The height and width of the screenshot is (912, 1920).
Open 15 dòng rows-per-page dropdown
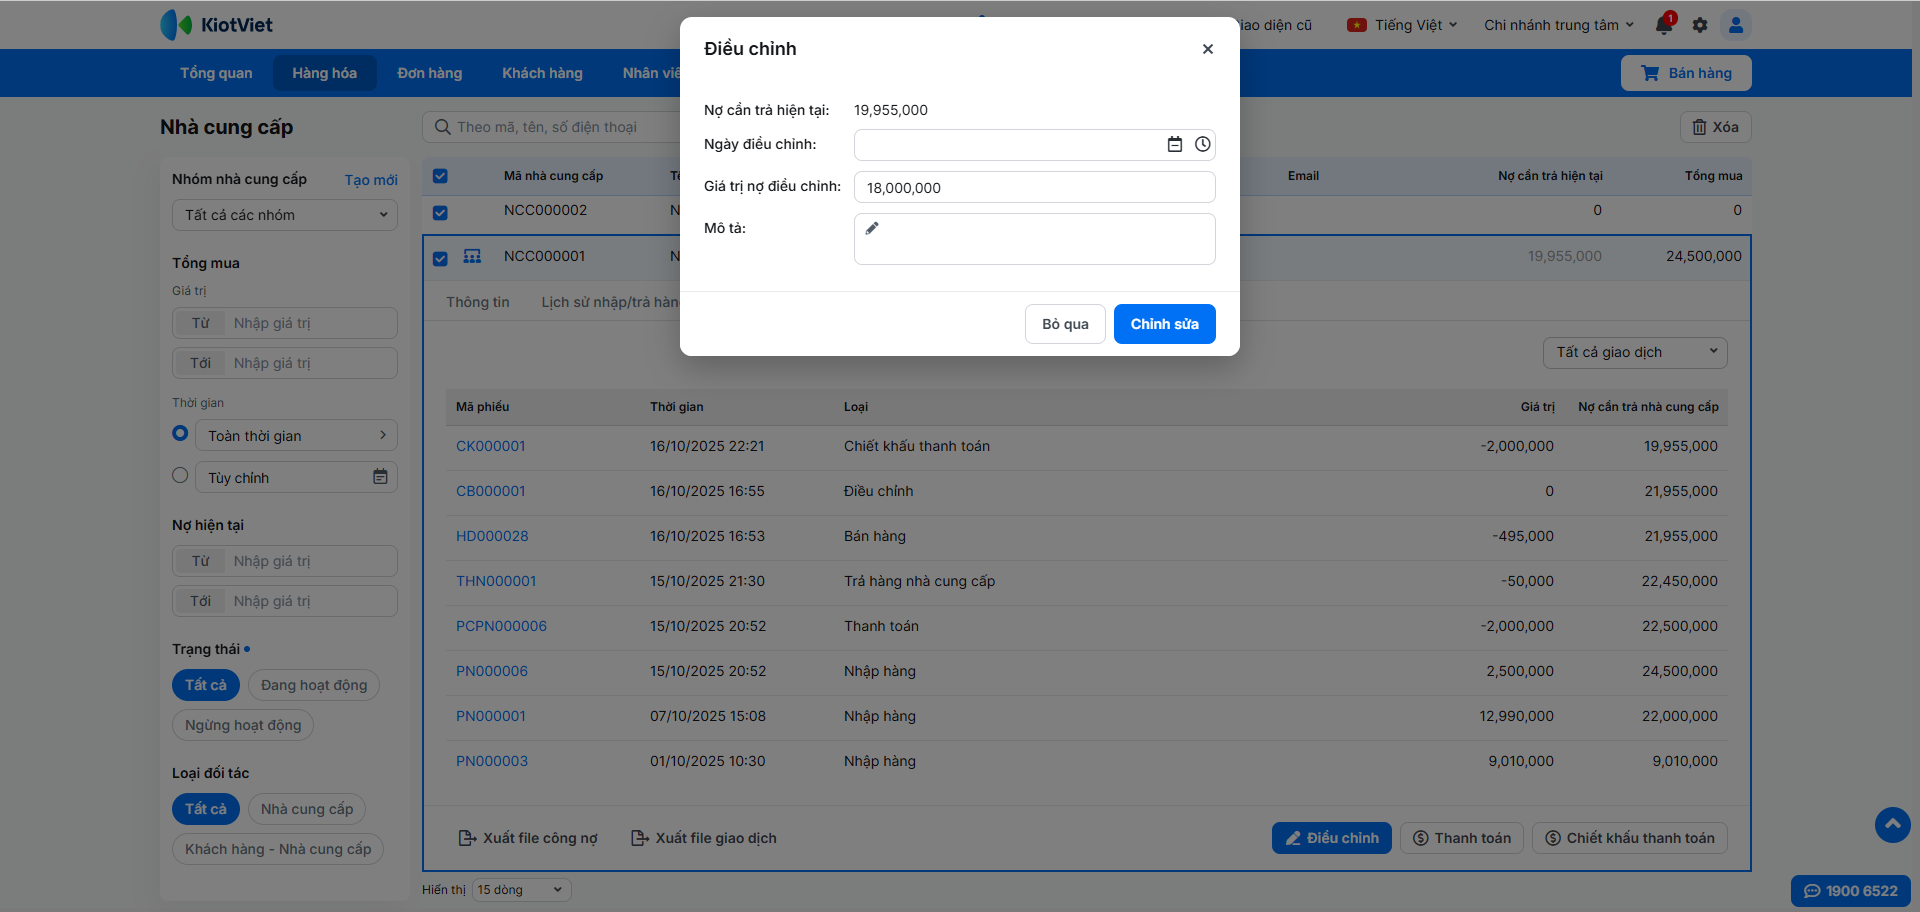tap(521, 890)
